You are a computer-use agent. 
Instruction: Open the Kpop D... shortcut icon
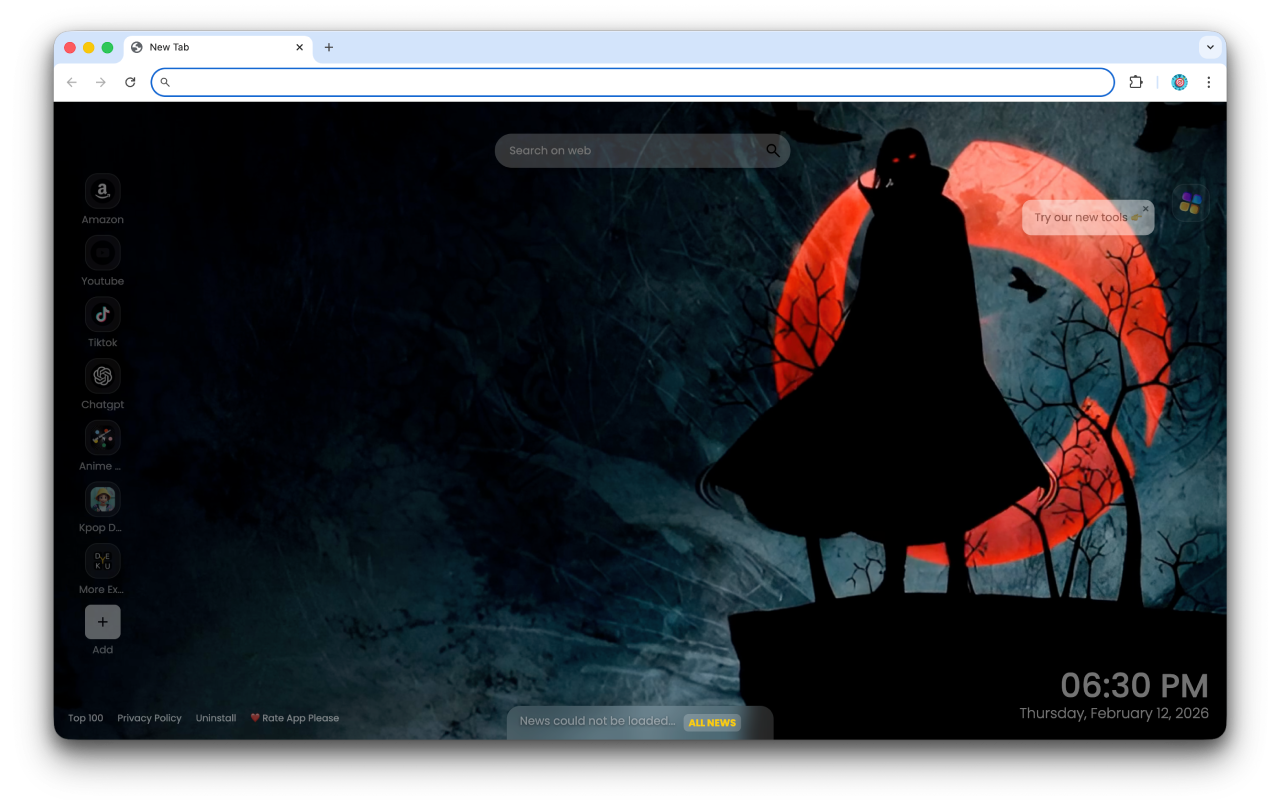(102, 499)
